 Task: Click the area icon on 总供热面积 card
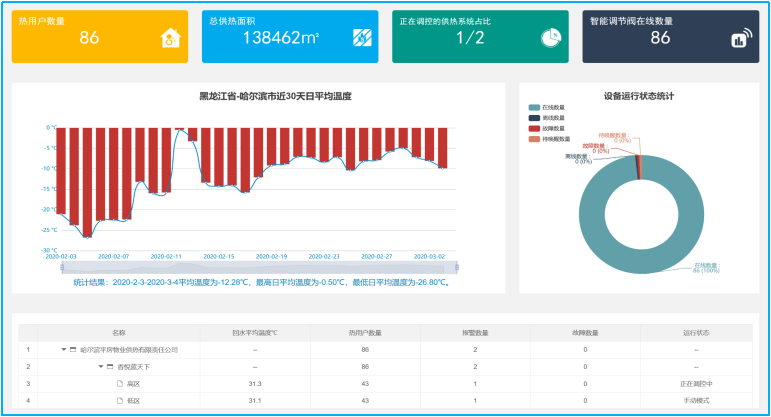click(x=361, y=38)
